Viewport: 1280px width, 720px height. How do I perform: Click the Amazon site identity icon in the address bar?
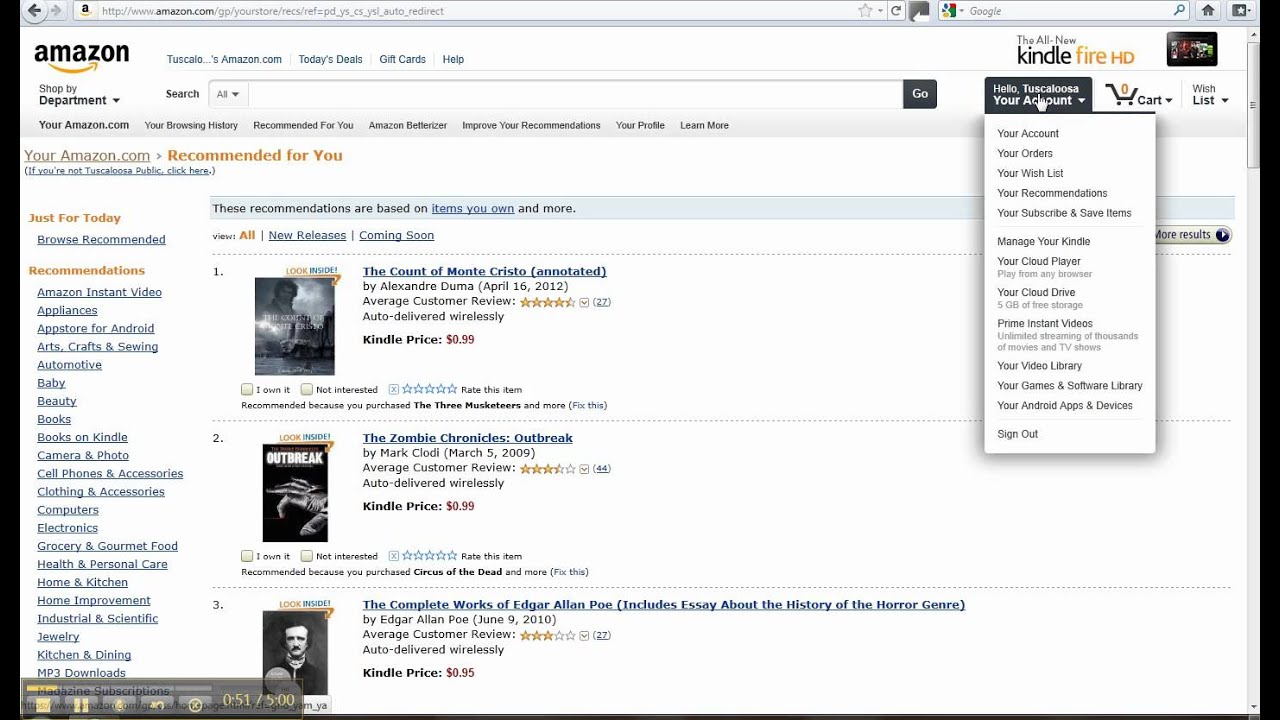pyautogui.click(x=85, y=11)
